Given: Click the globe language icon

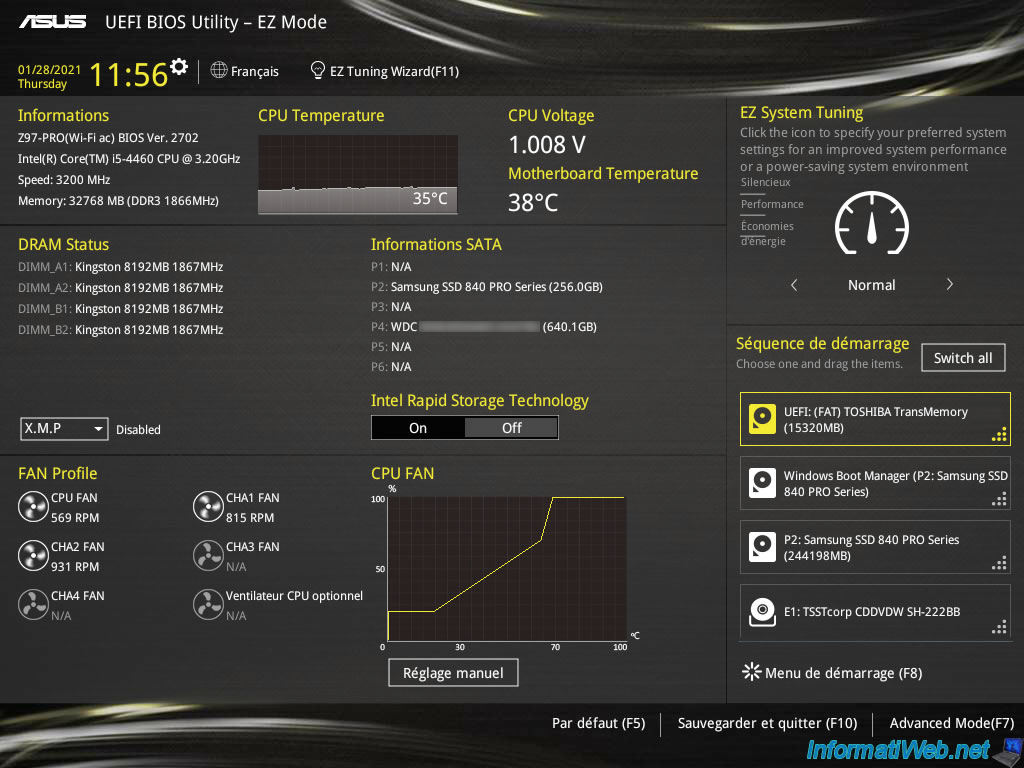Looking at the screenshot, I should coord(219,71).
